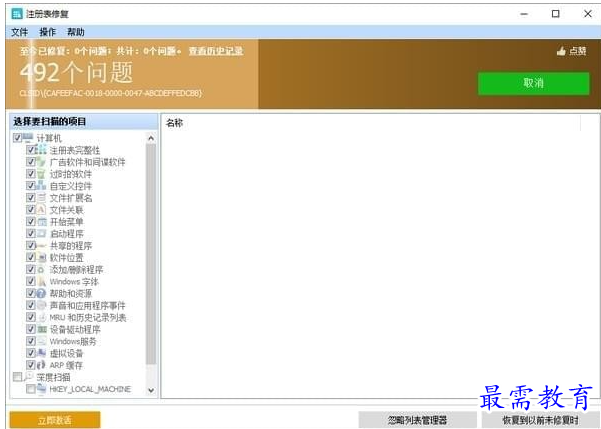This screenshot has height=429, width=601.
Task: Click the Windows服务 item icon
Action: point(41,341)
